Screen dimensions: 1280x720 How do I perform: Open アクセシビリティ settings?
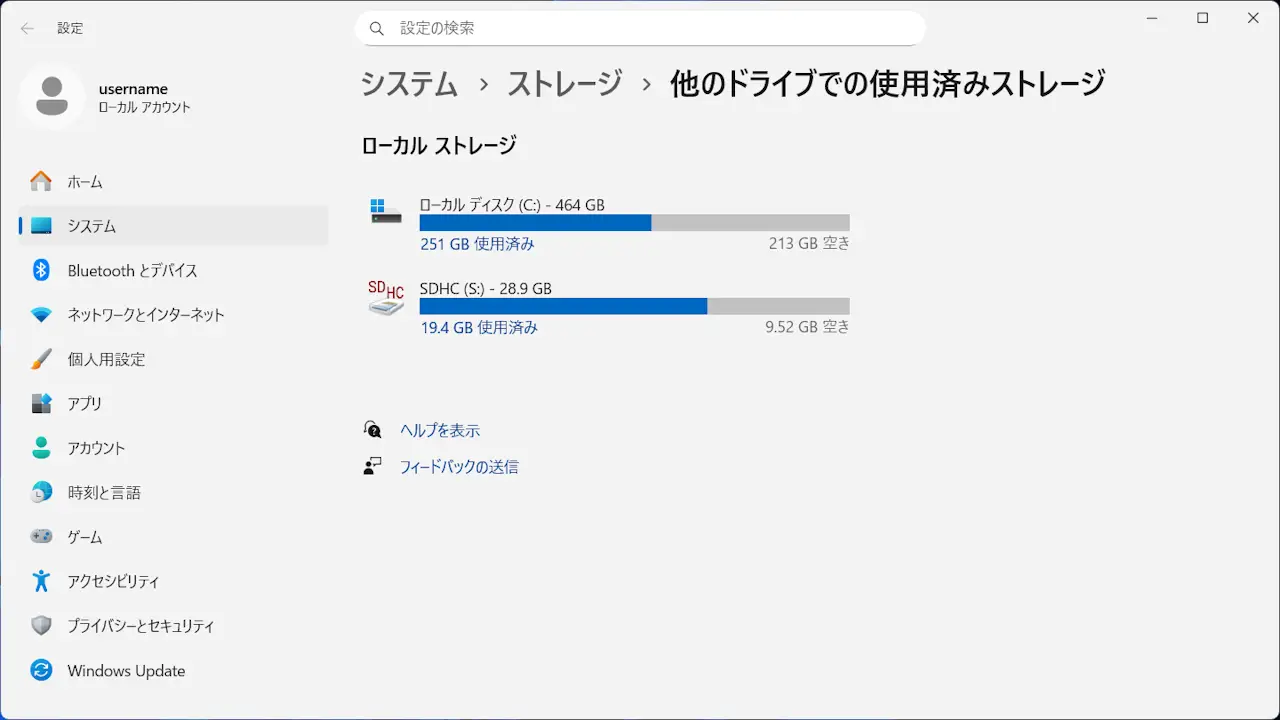point(113,581)
